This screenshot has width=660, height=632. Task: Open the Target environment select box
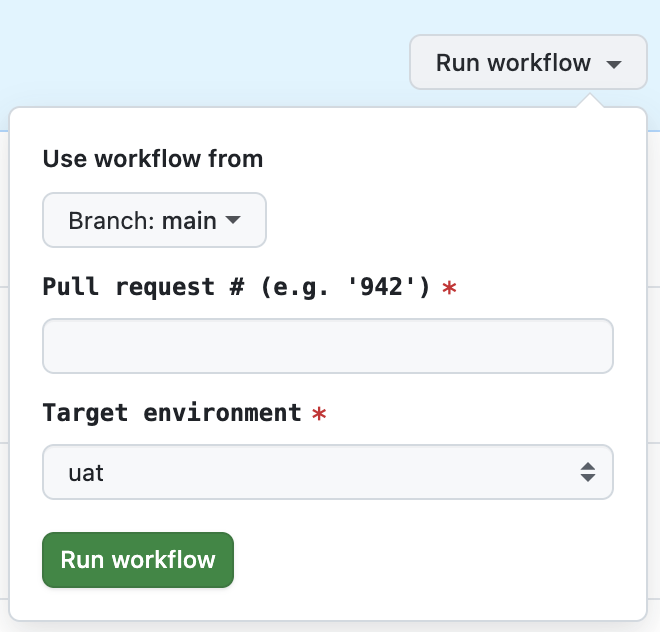coord(327,472)
